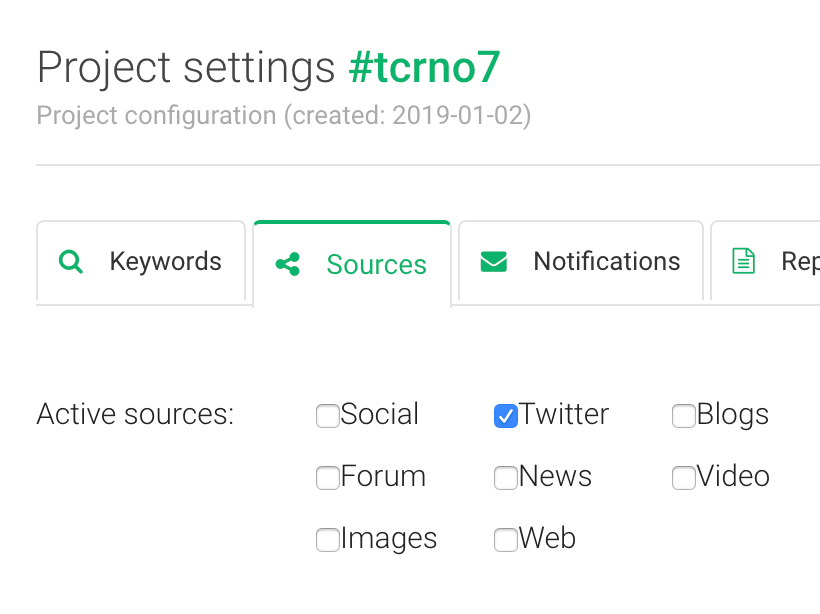The height and width of the screenshot is (614, 820).
Task: Enable the Video source
Action: 683,477
